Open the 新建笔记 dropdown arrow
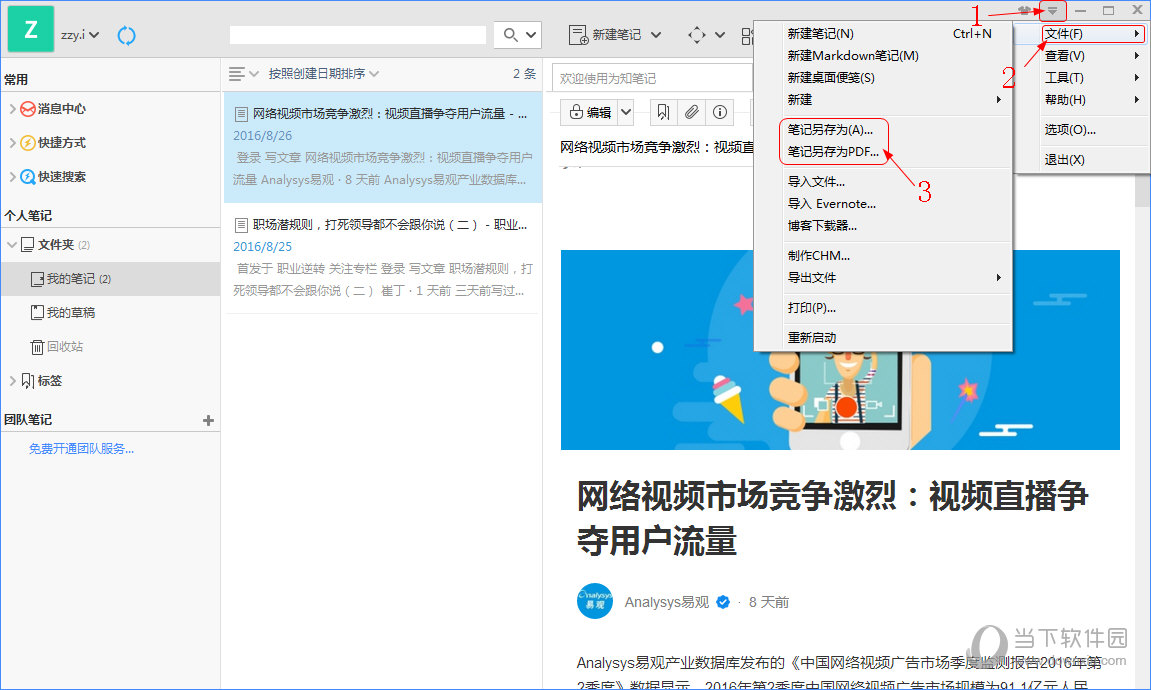The height and width of the screenshot is (690, 1151). (657, 33)
